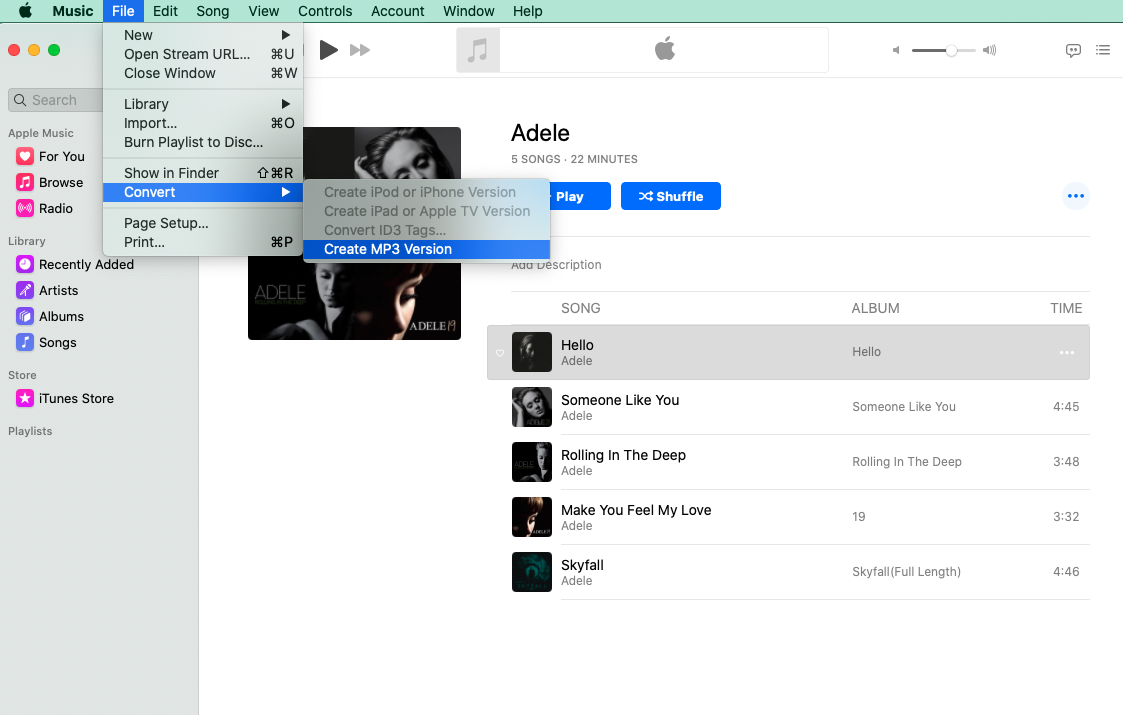
Task: Click the Adele playlist title
Action: (x=540, y=133)
